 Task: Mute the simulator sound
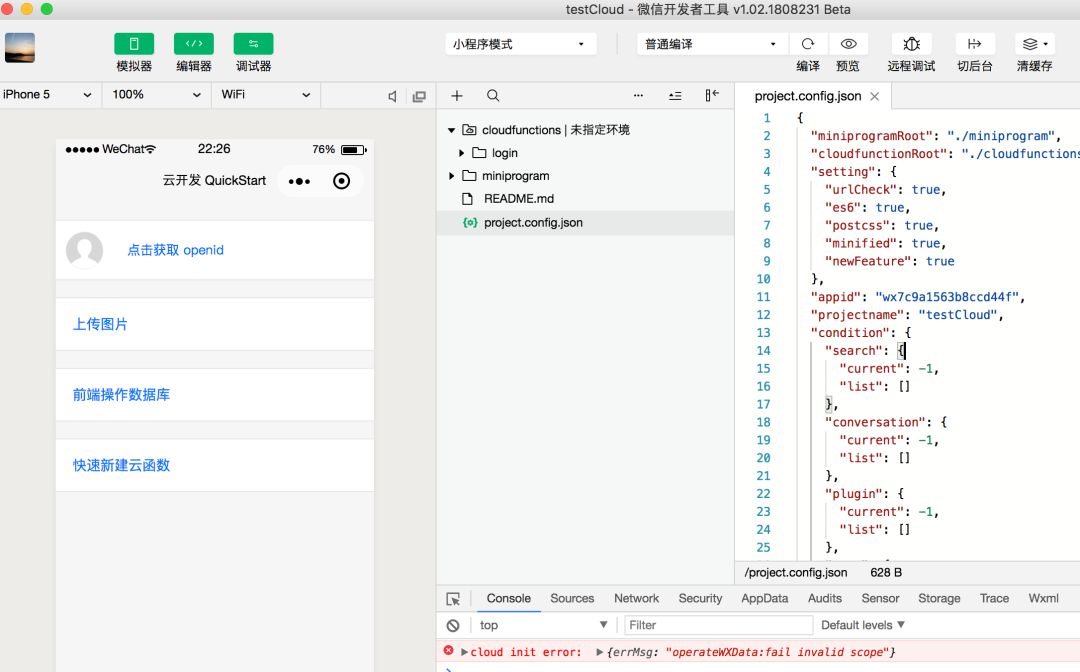pos(393,96)
